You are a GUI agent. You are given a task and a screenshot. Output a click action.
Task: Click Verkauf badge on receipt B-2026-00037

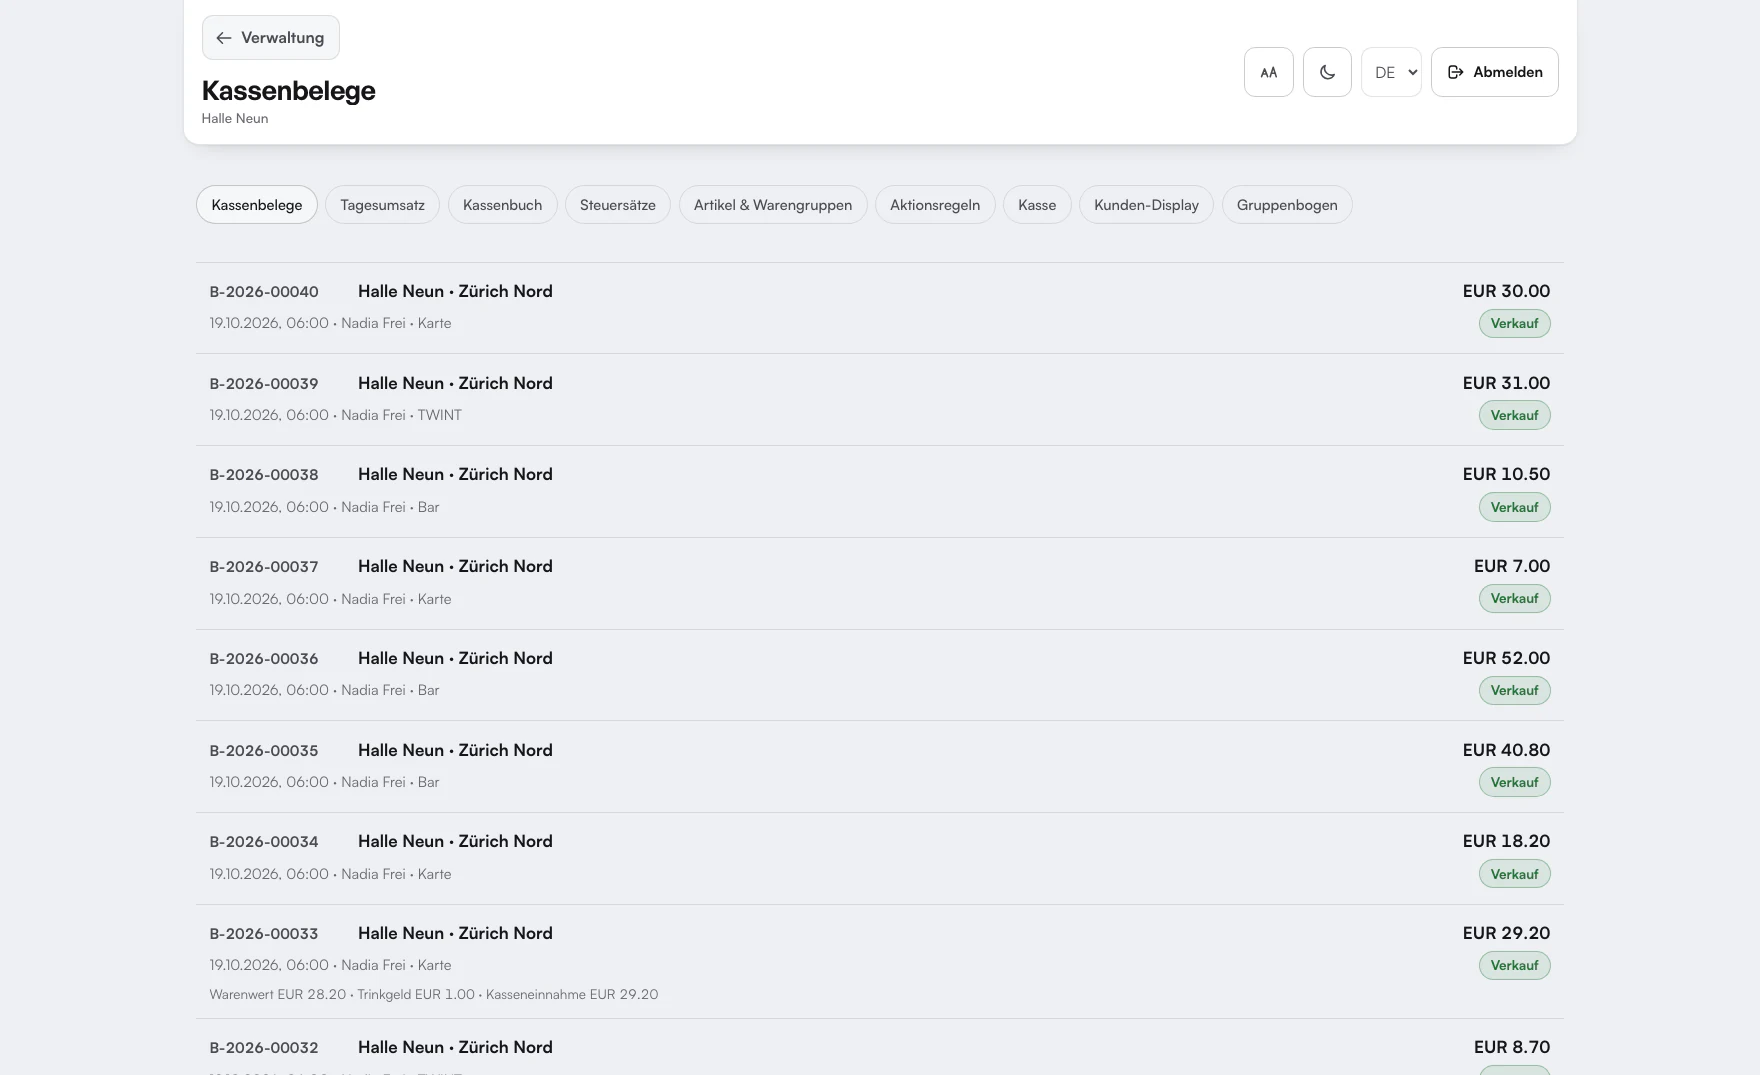1514,599
